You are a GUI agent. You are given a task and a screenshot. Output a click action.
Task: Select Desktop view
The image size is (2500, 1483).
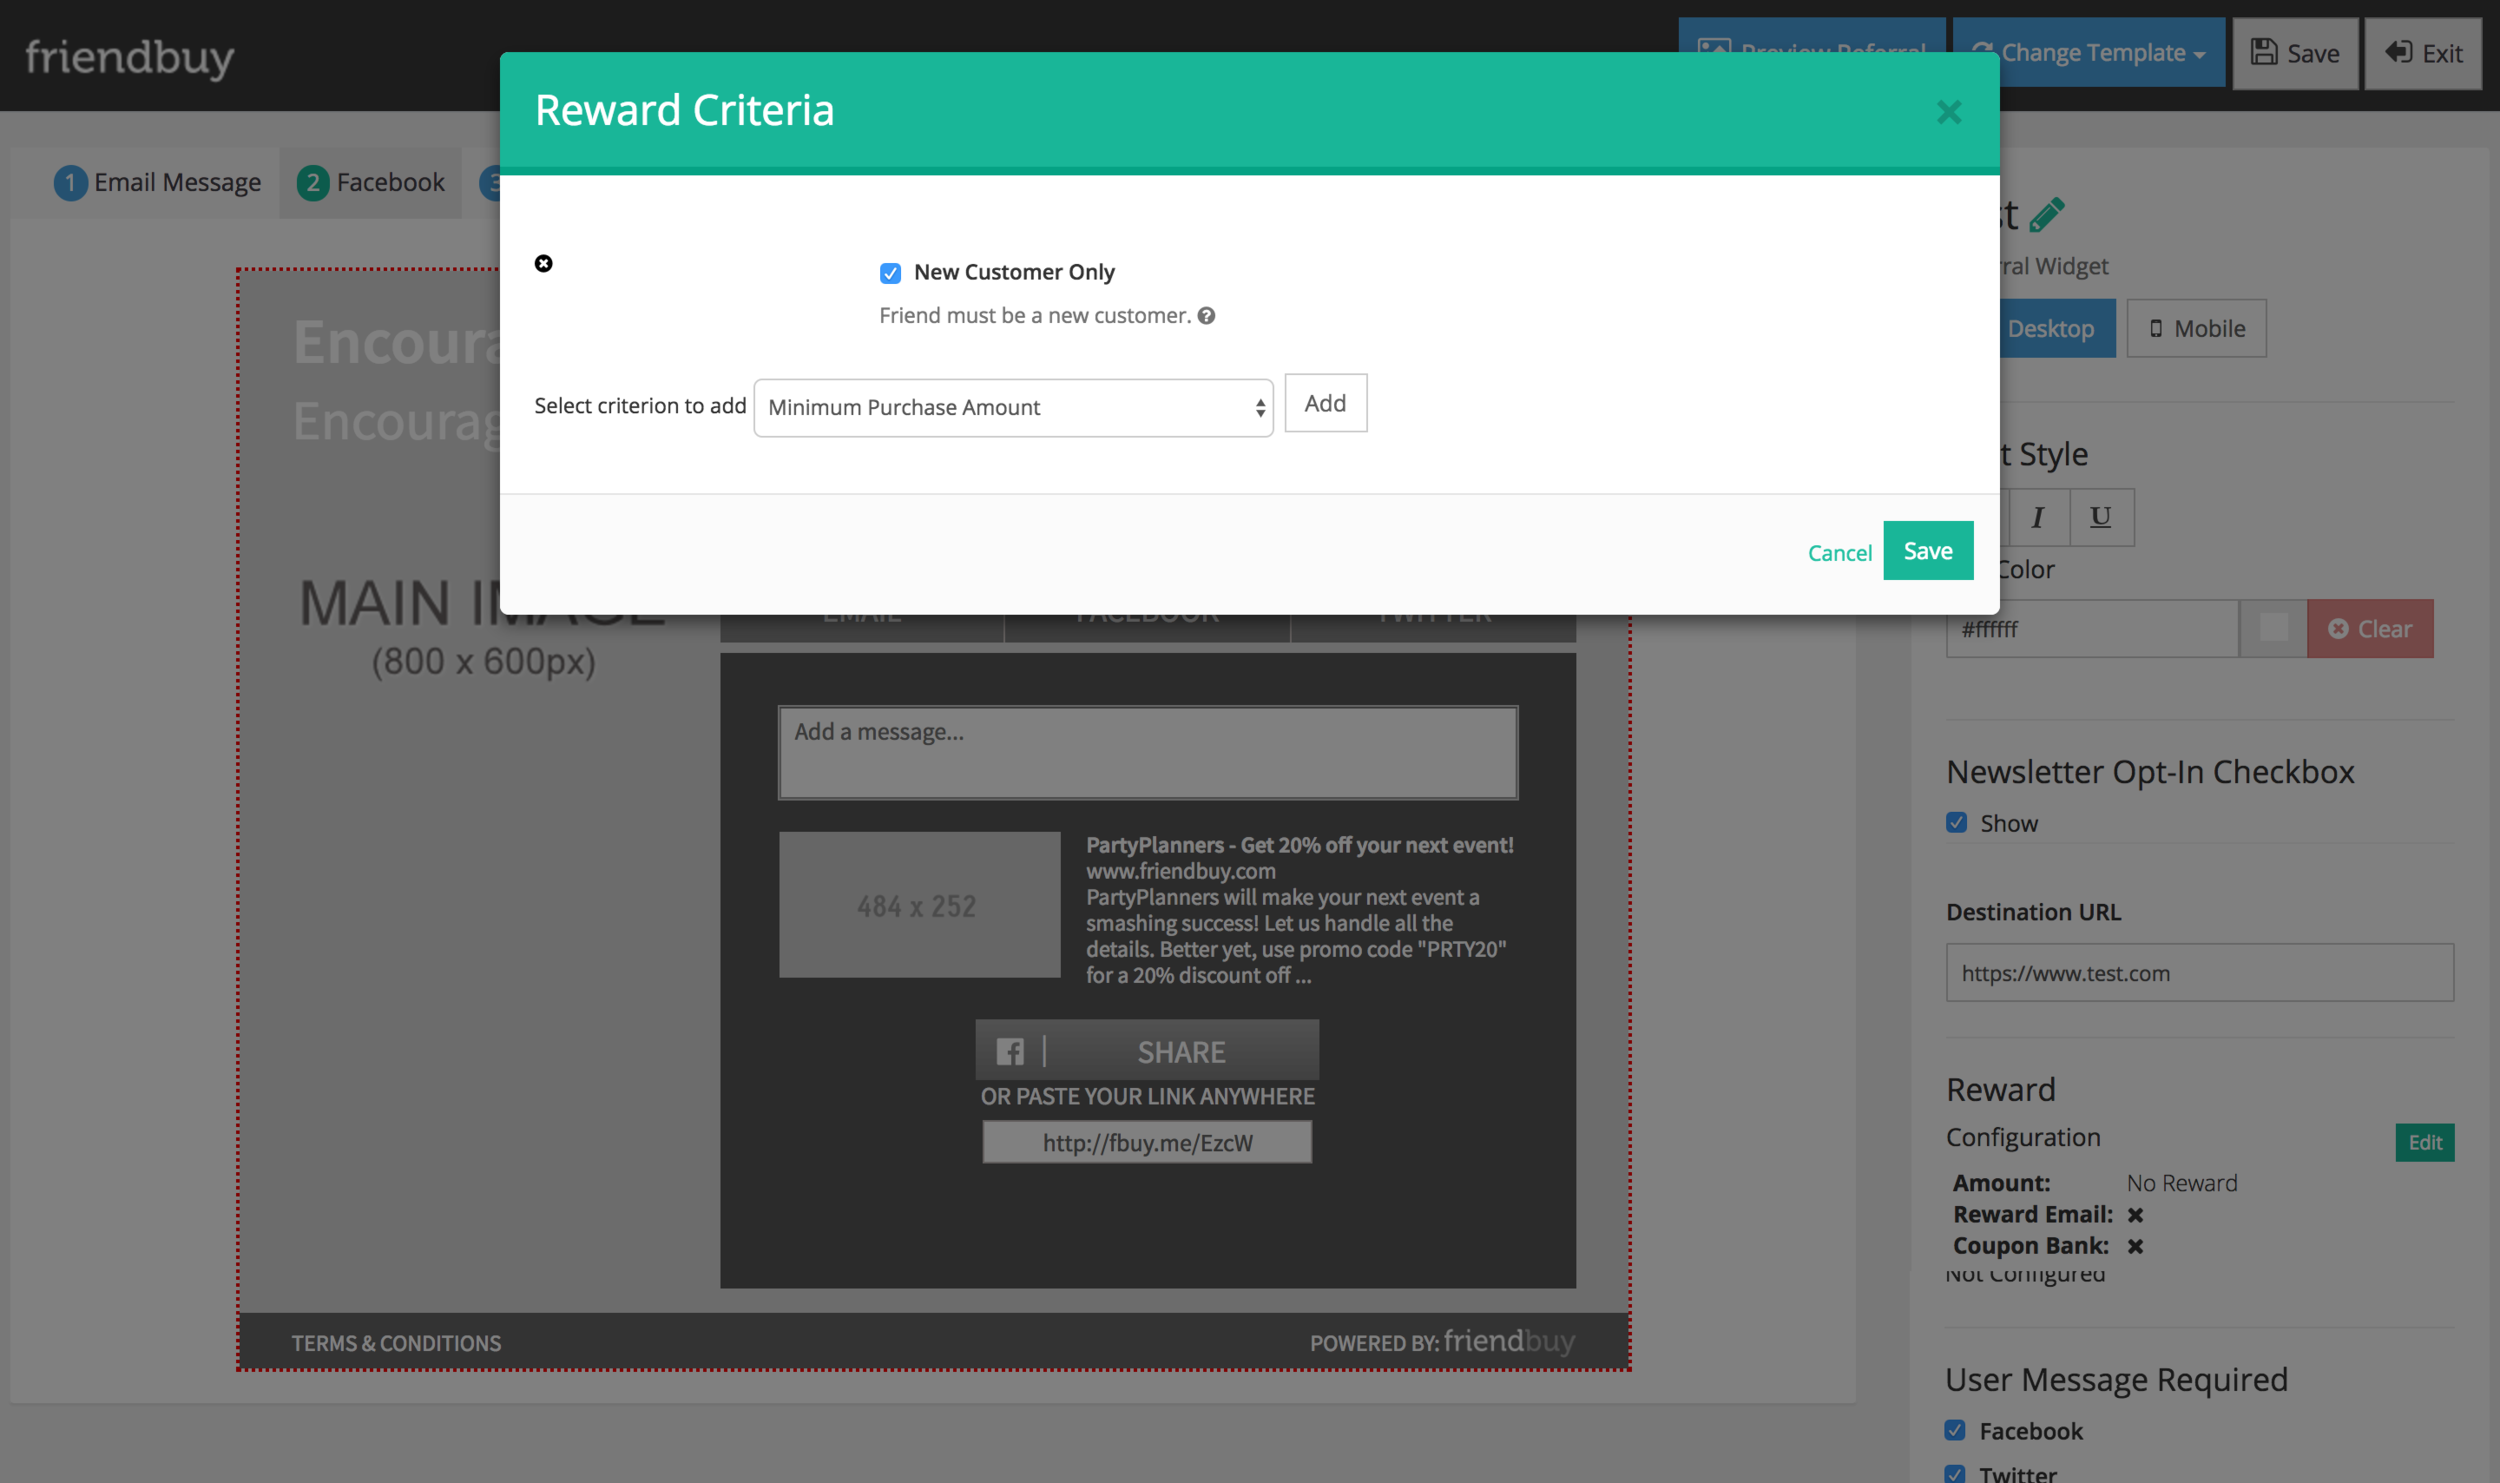tap(2057, 328)
